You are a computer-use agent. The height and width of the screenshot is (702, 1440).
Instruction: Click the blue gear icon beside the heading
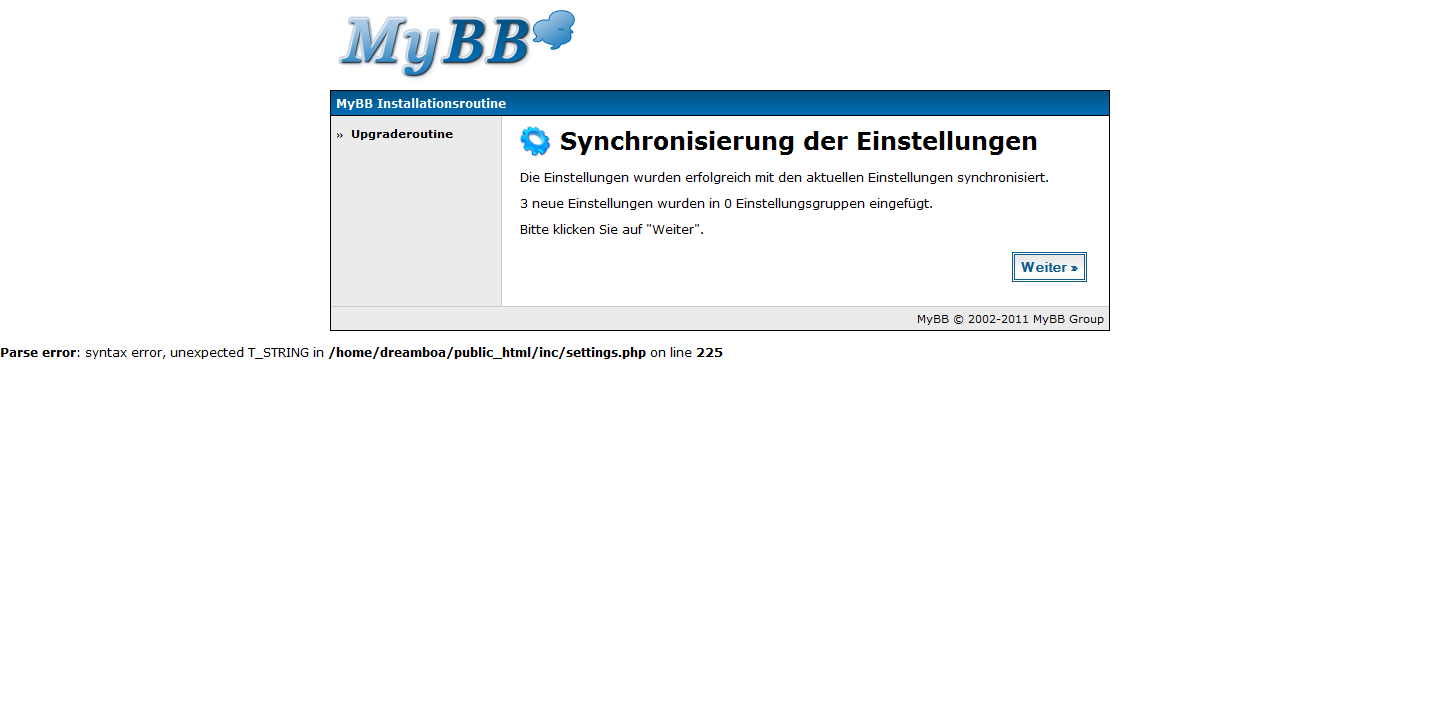click(x=535, y=141)
